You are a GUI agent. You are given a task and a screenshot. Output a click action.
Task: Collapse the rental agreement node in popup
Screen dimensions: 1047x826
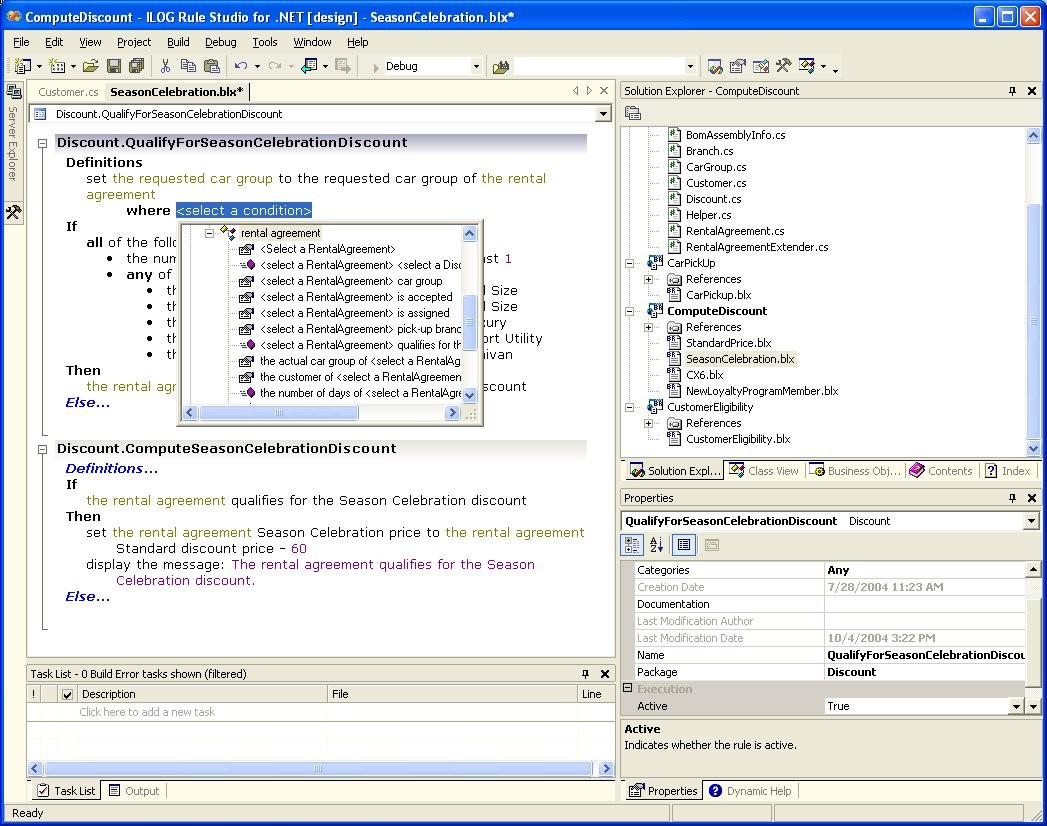209,233
